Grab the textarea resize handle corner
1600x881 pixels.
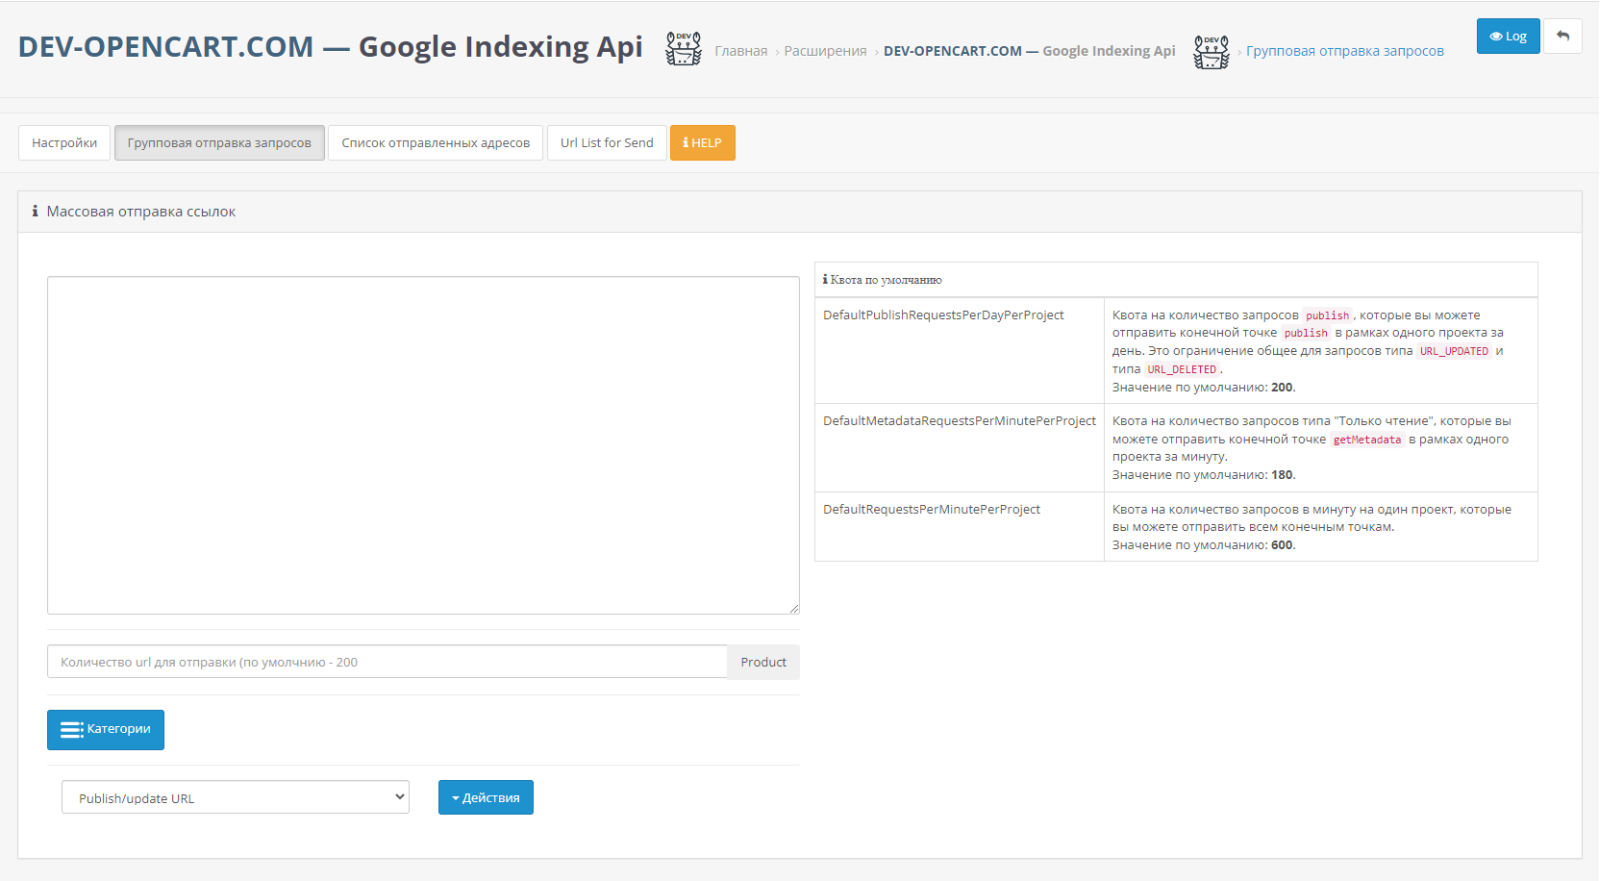pos(794,608)
